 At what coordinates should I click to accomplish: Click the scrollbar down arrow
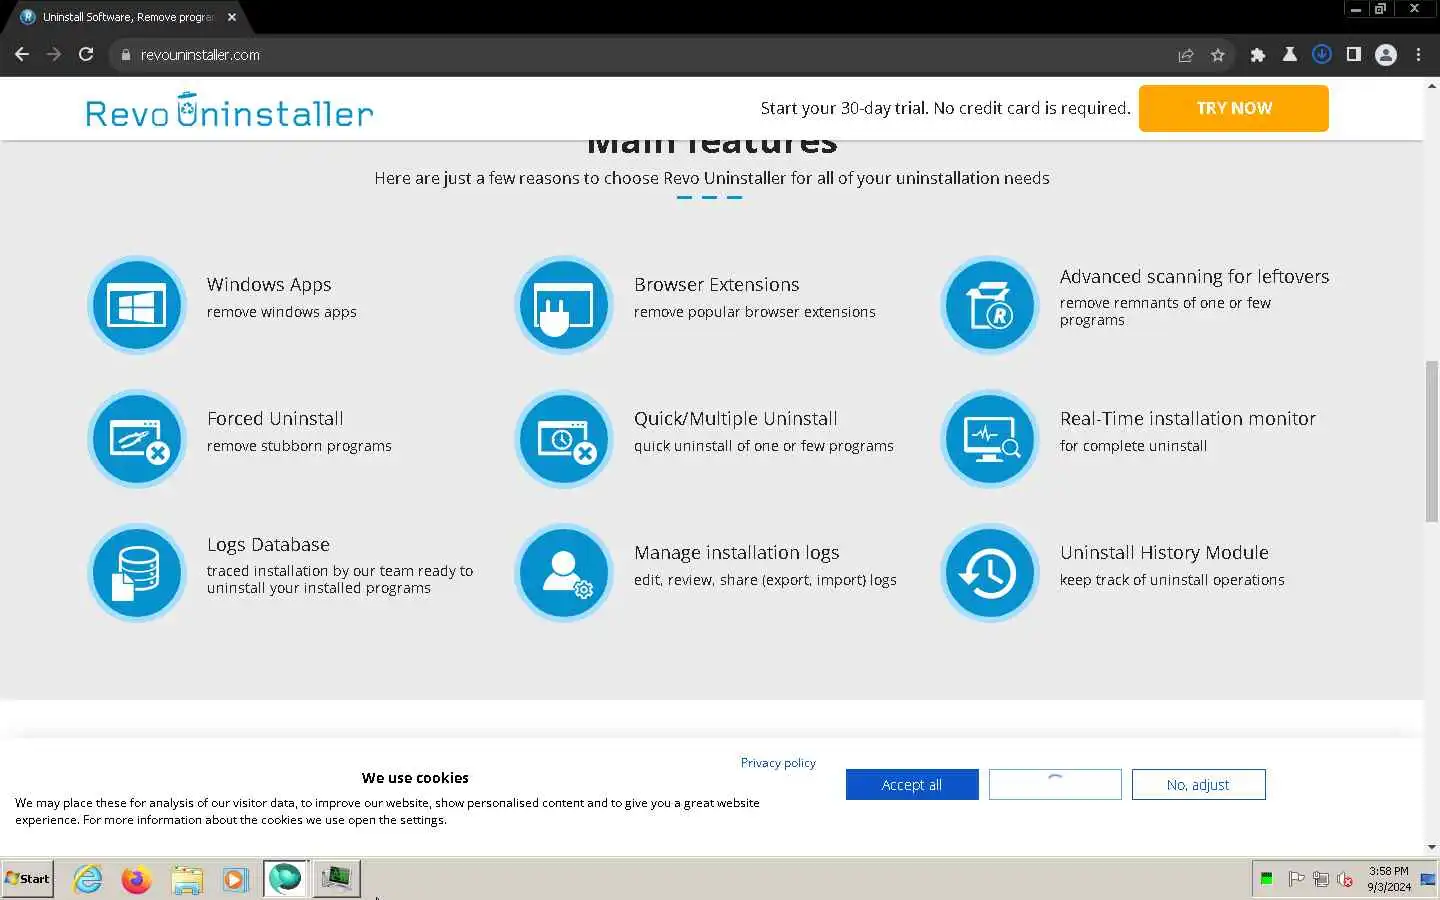click(x=1431, y=847)
